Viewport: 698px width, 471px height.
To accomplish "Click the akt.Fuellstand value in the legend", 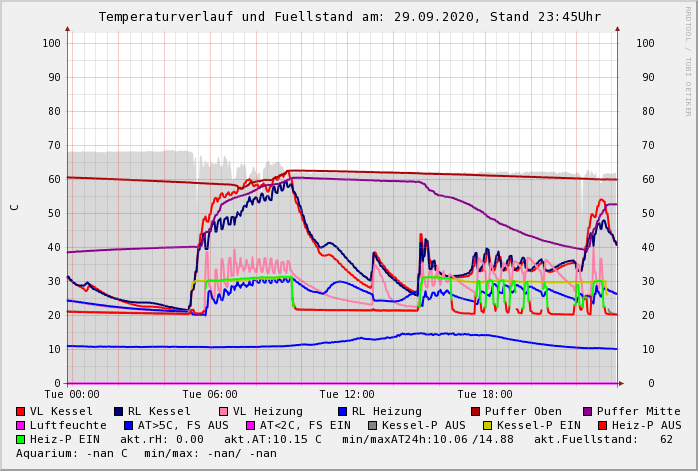I will coord(666,440).
